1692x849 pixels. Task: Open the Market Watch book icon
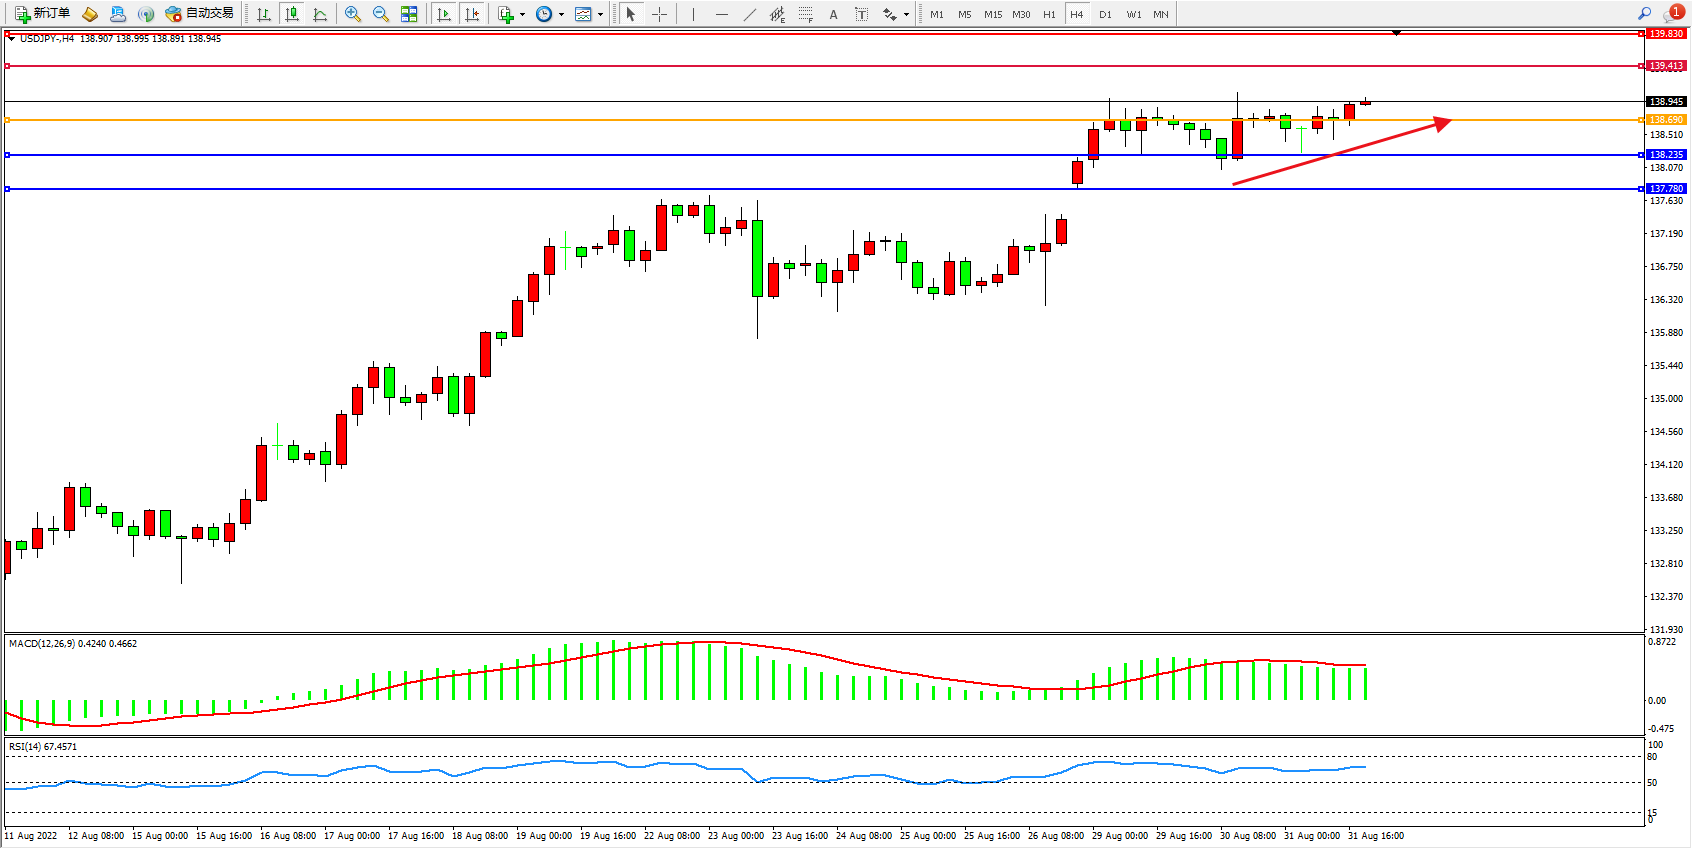click(x=90, y=14)
